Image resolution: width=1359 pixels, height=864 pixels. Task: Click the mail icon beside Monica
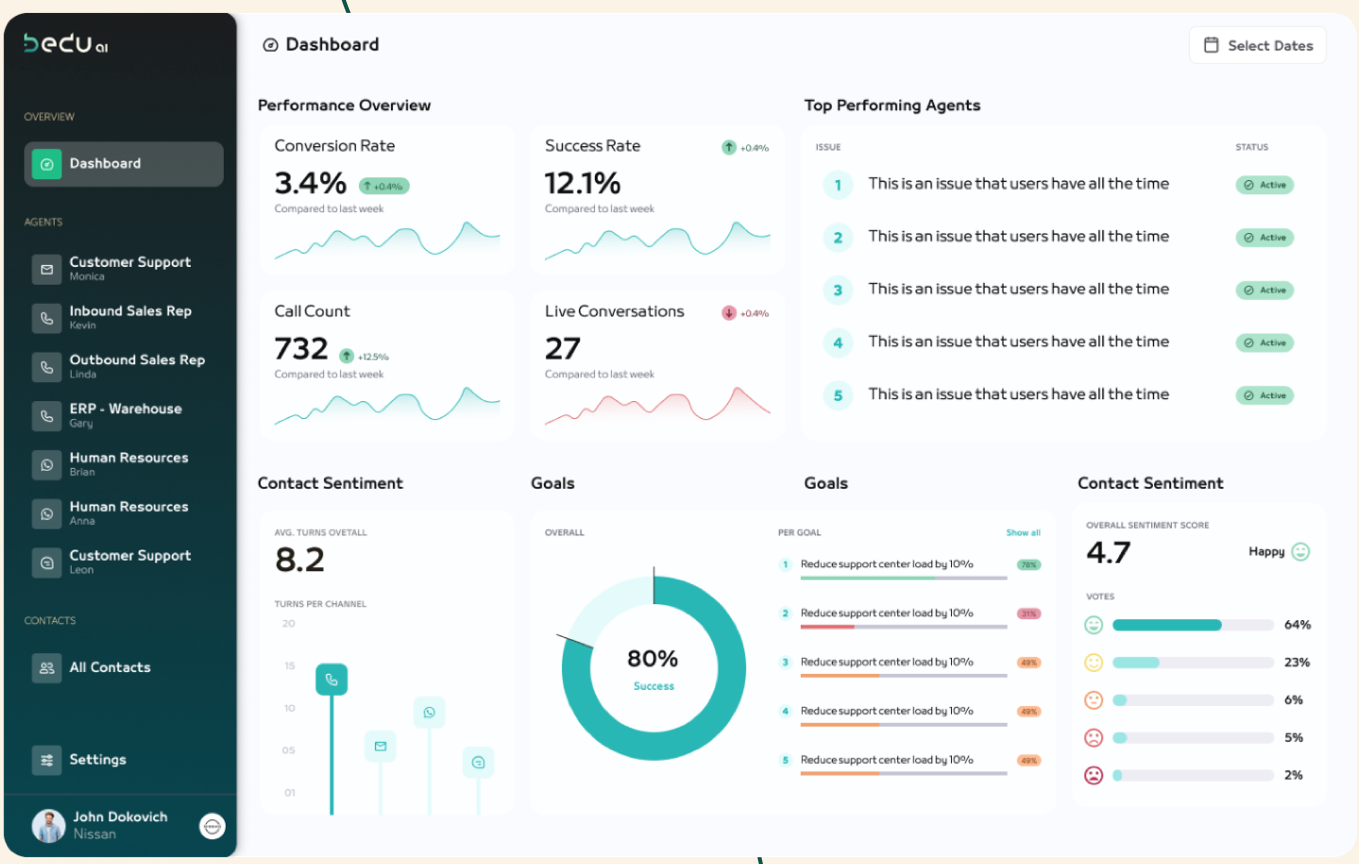click(x=46, y=269)
